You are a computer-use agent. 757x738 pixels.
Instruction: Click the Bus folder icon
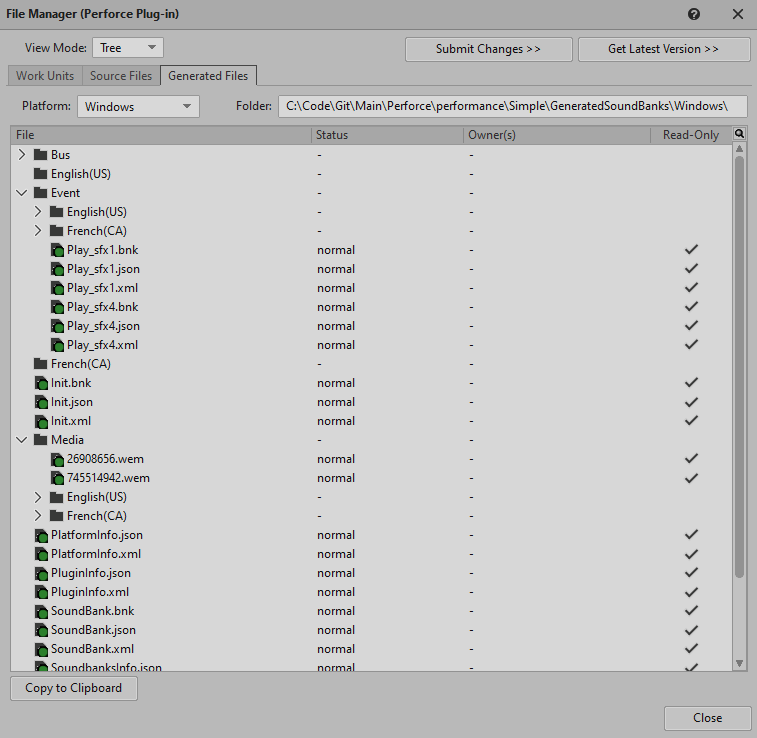pyautogui.click(x=40, y=155)
